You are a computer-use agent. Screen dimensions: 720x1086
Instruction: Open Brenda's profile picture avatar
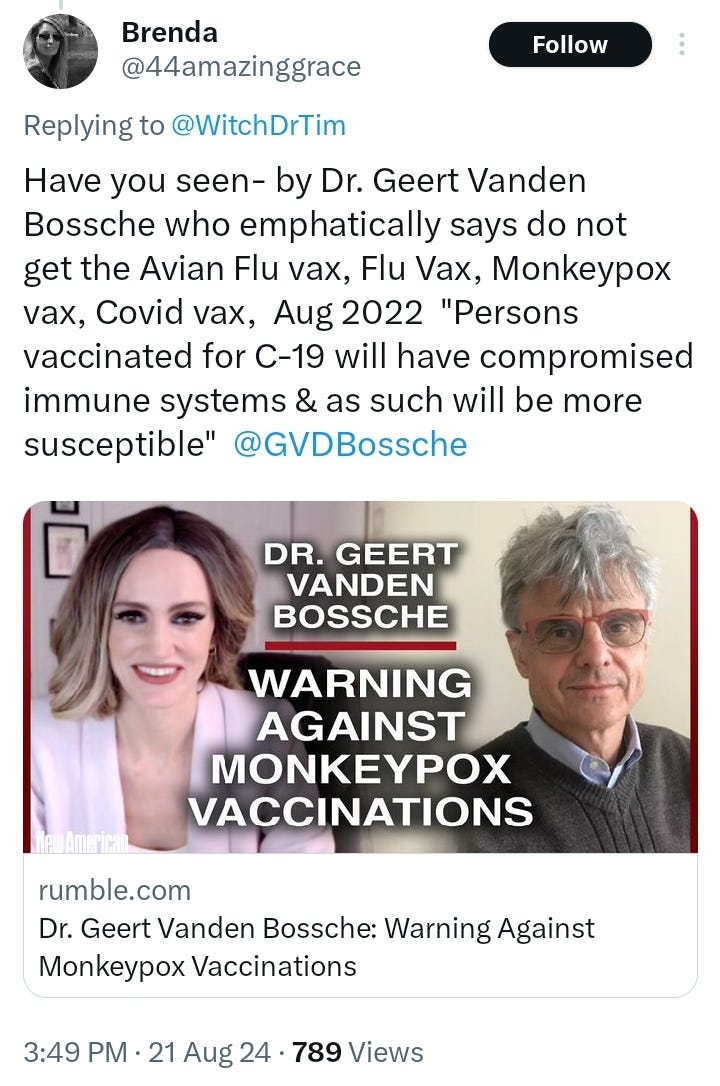60,52
